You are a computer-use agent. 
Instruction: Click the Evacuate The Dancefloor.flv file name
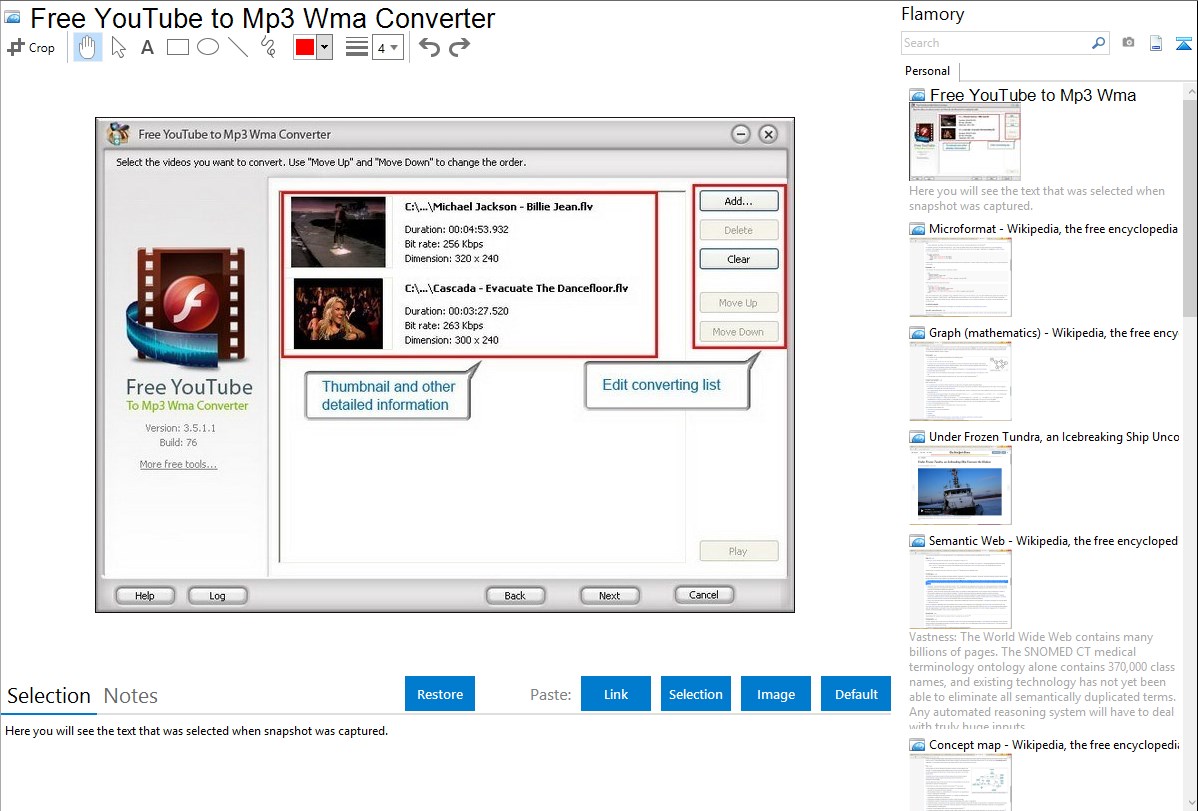[x=516, y=288]
